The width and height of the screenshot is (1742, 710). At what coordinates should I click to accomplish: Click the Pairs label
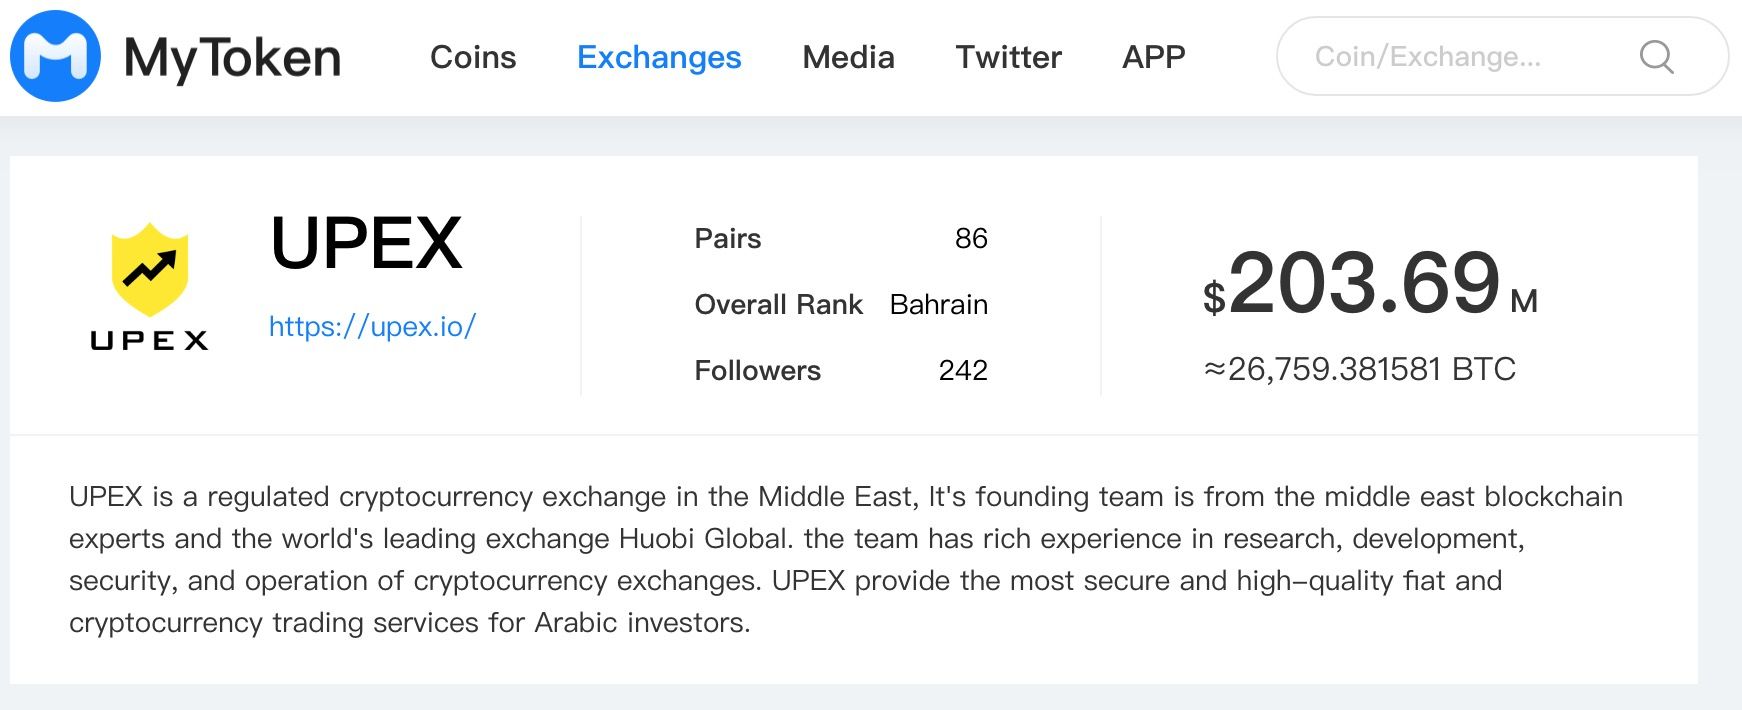coord(727,238)
